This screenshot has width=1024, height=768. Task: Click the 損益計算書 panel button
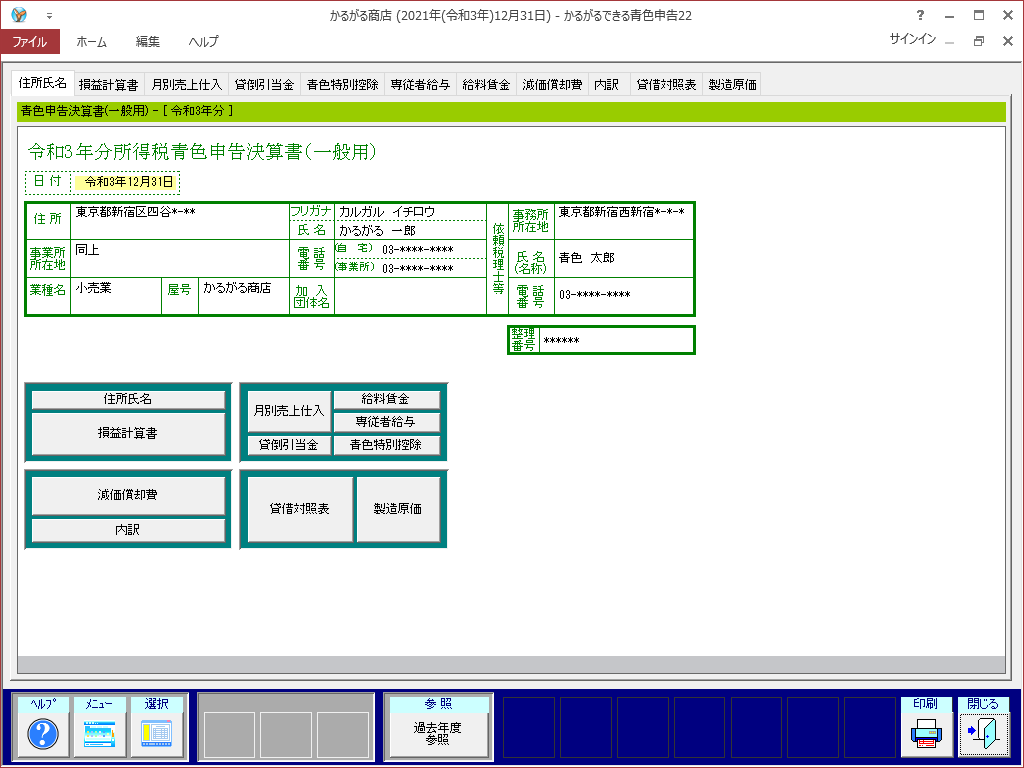click(128, 433)
